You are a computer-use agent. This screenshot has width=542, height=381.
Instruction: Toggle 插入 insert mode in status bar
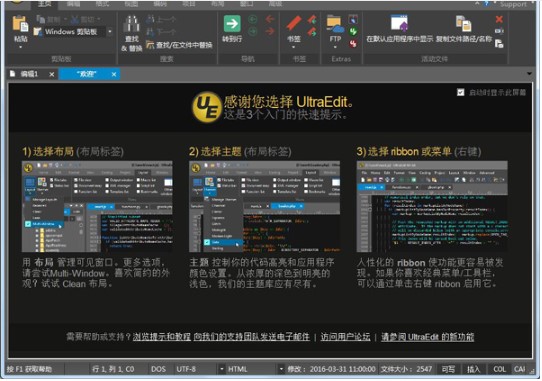click(x=473, y=369)
